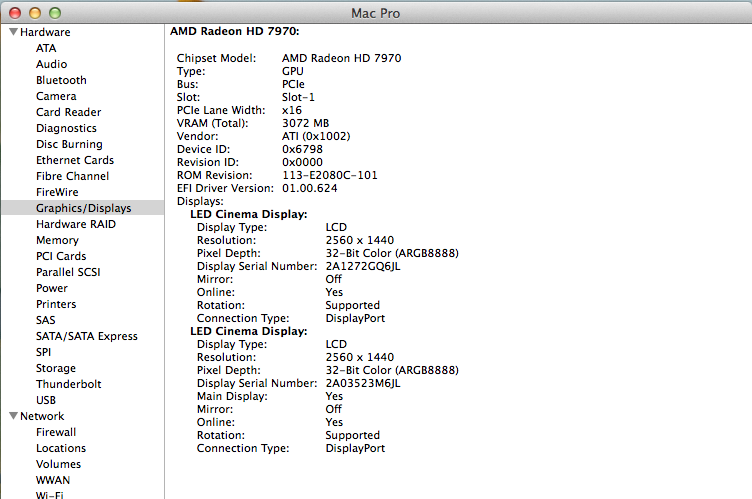Image resolution: width=752 pixels, height=499 pixels.
Task: Click Revision ID value 0x0000
Action: [302, 162]
